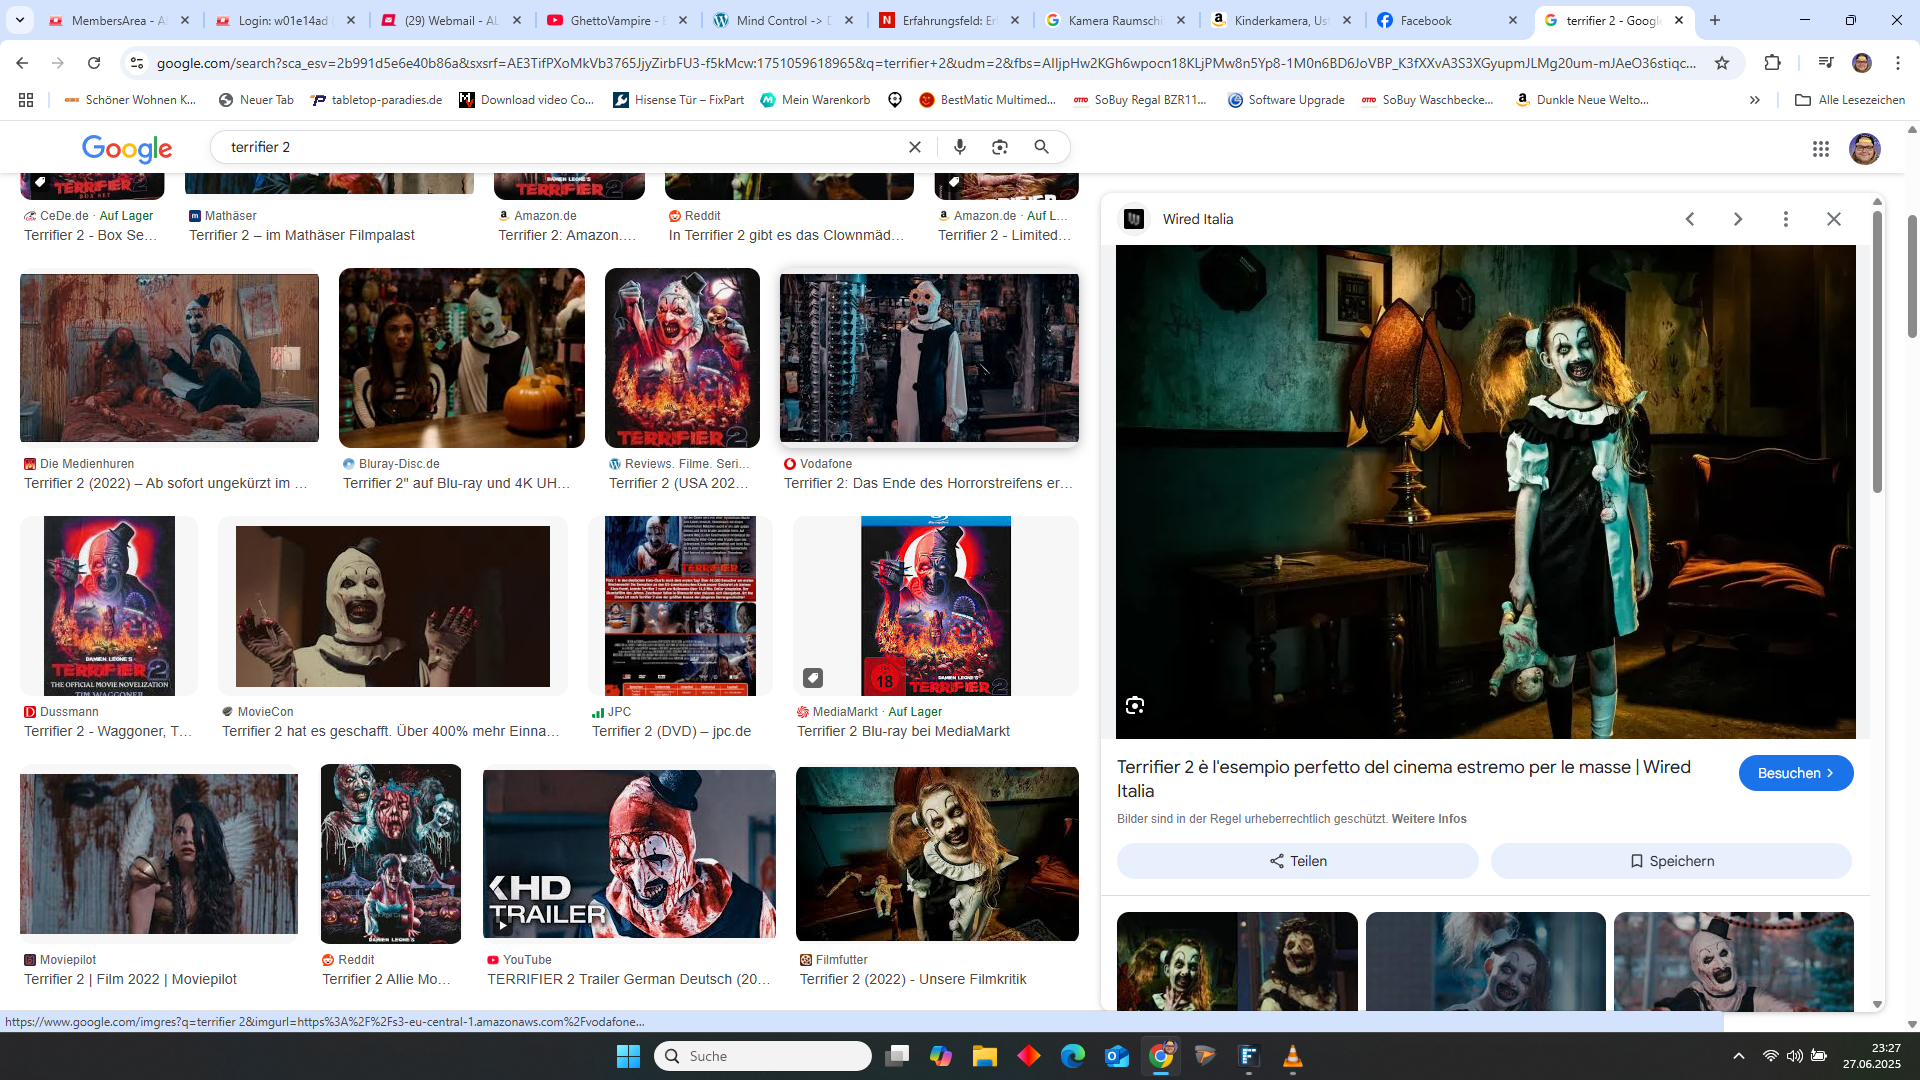1920x1080 pixels.
Task: Click the magnifier search submit icon
Action: point(1041,147)
